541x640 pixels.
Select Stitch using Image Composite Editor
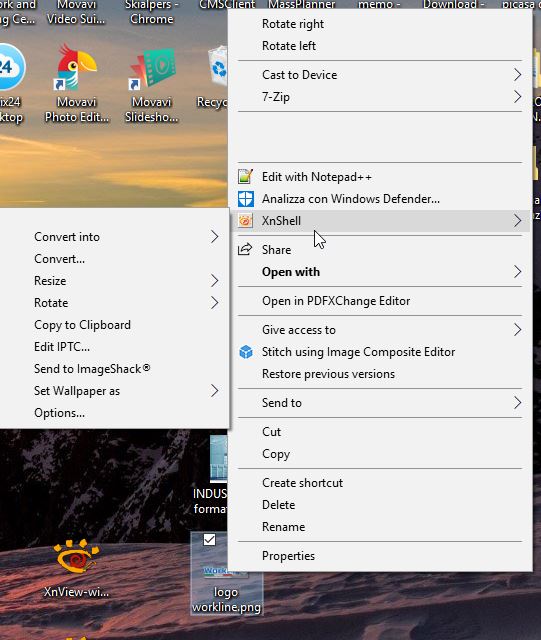click(380, 352)
